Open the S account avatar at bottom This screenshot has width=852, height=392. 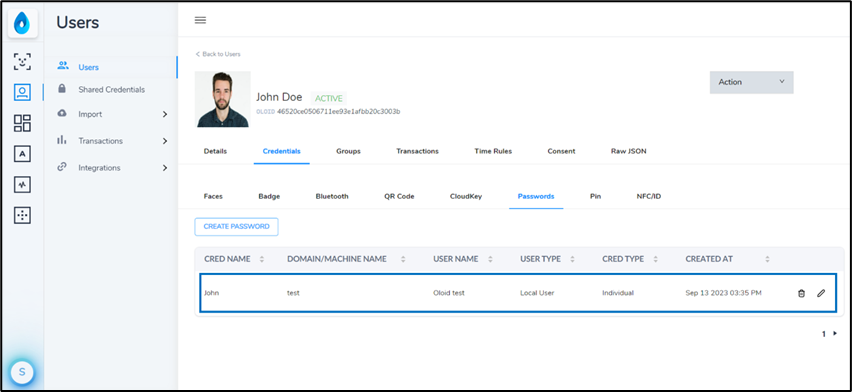pos(22,372)
